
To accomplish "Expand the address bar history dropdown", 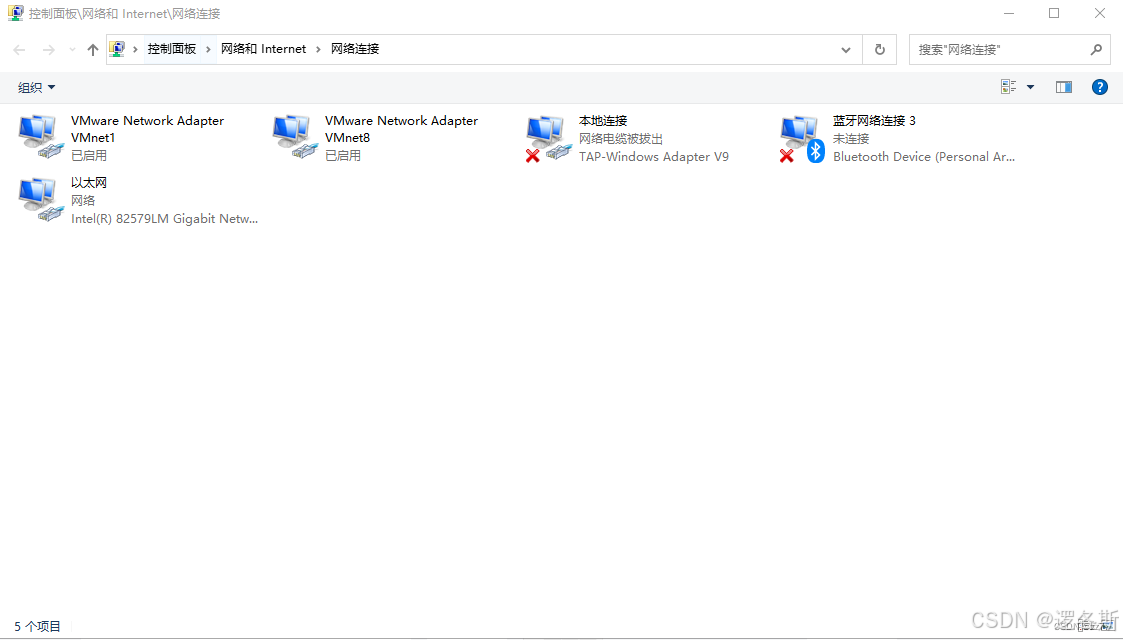I will tap(846, 49).
